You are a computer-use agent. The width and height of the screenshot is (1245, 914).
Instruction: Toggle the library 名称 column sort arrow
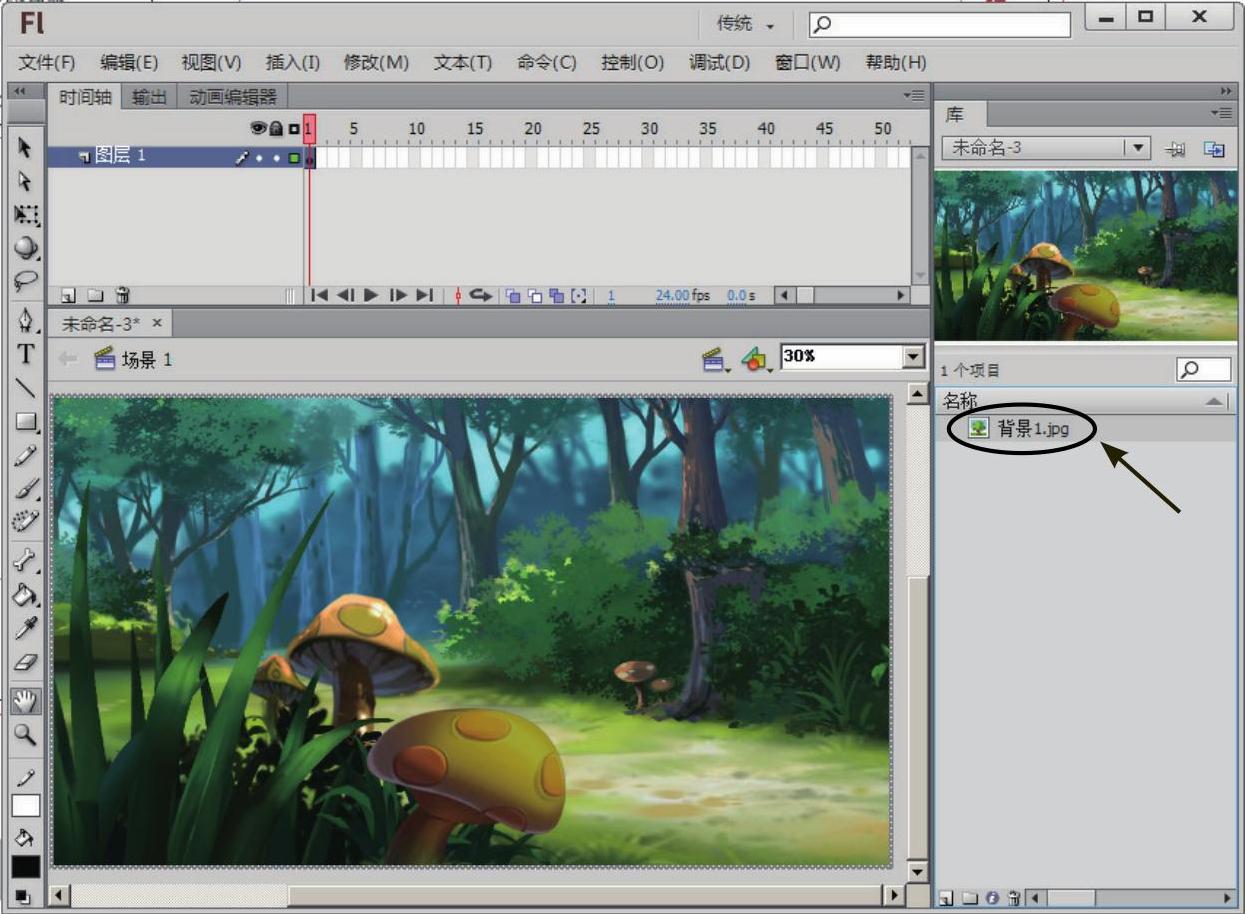click(x=1213, y=401)
